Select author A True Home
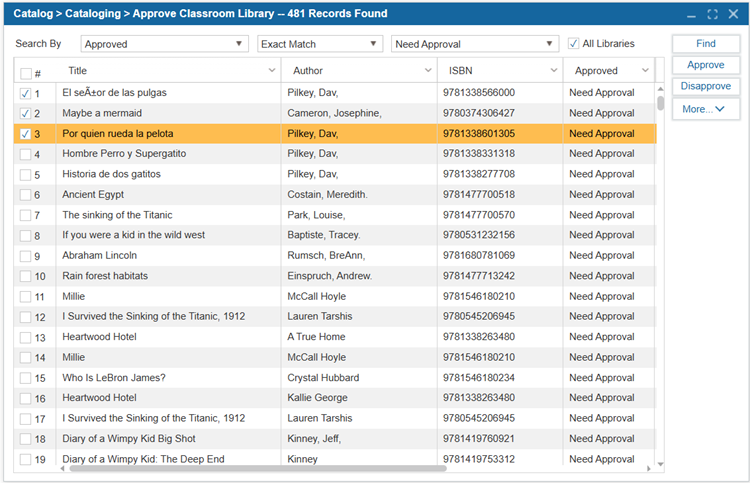 point(316,337)
